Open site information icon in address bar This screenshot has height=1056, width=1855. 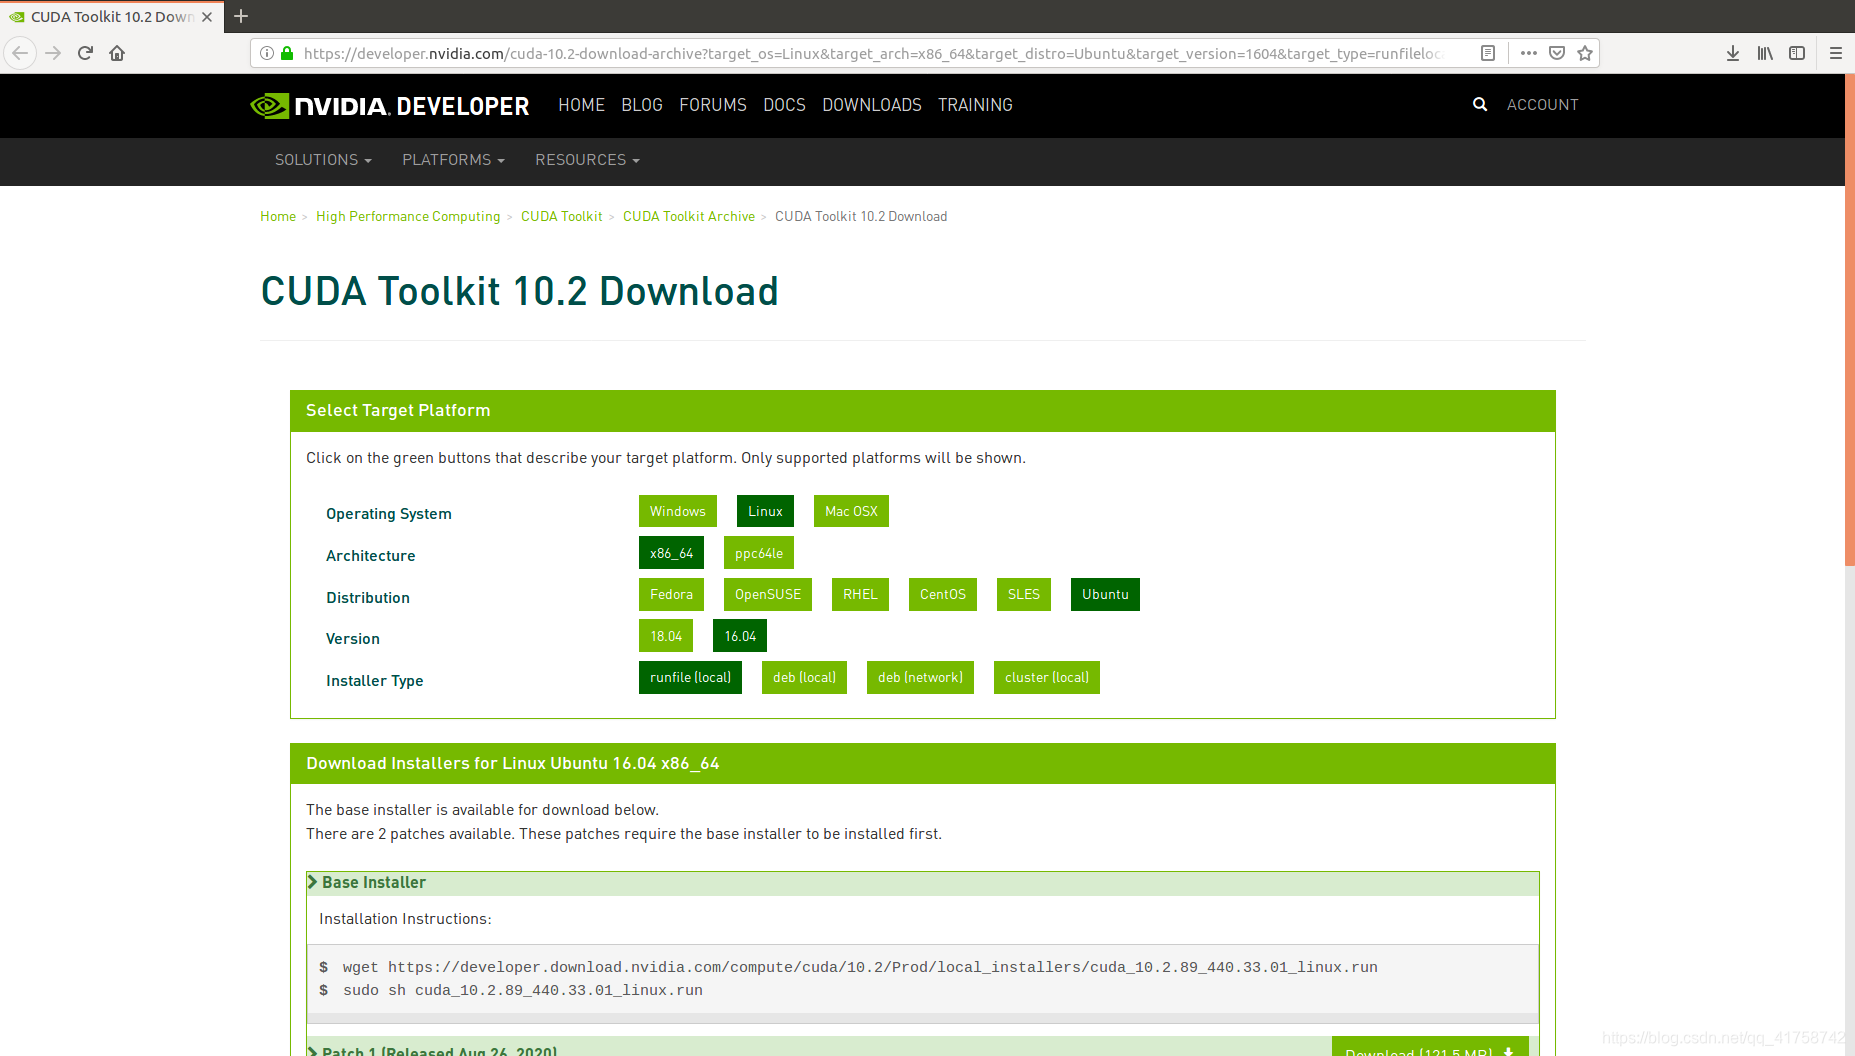(x=267, y=53)
